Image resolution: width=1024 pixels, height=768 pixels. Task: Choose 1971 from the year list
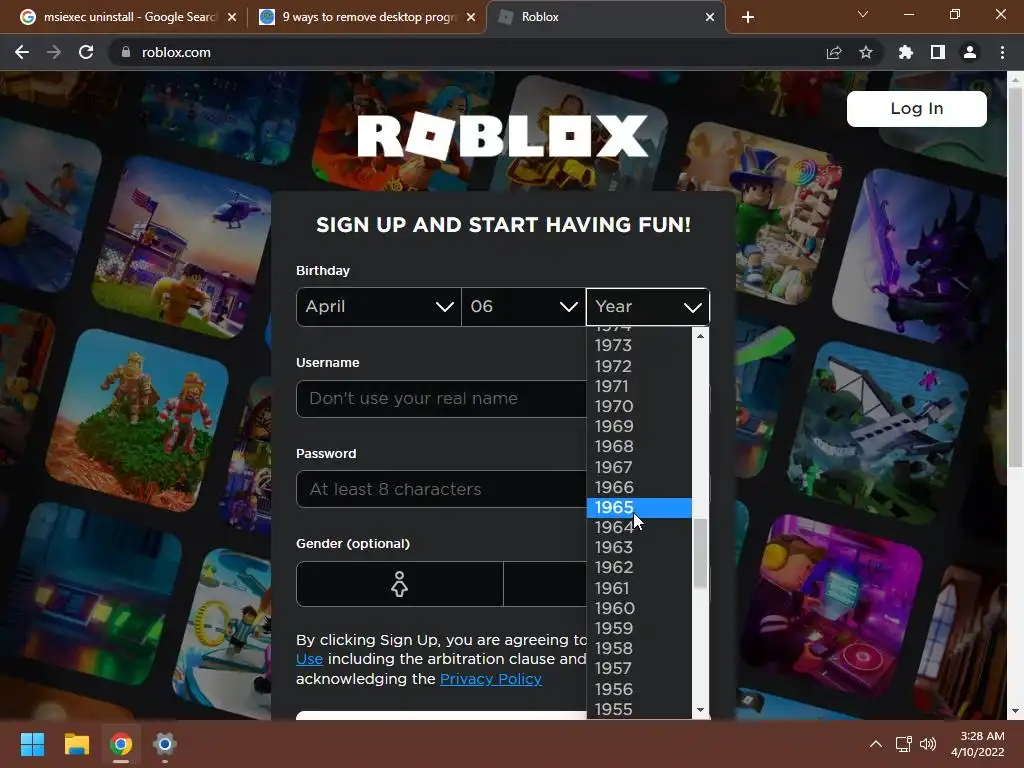pyautogui.click(x=639, y=387)
